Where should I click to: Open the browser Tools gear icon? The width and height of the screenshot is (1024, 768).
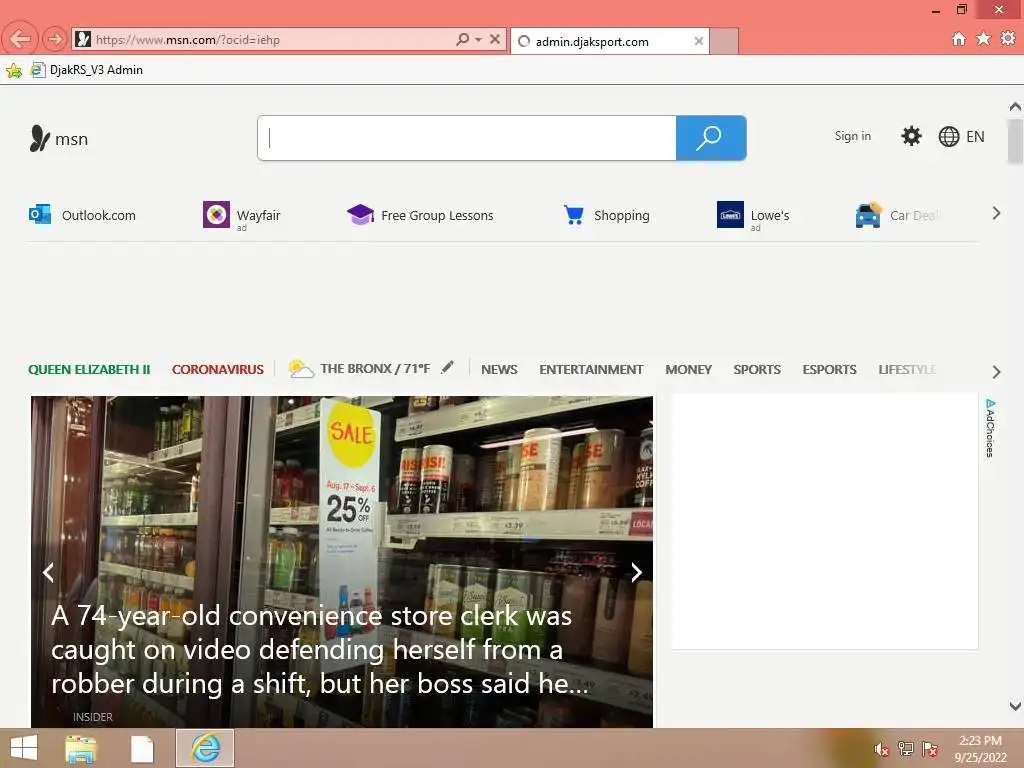click(1008, 39)
